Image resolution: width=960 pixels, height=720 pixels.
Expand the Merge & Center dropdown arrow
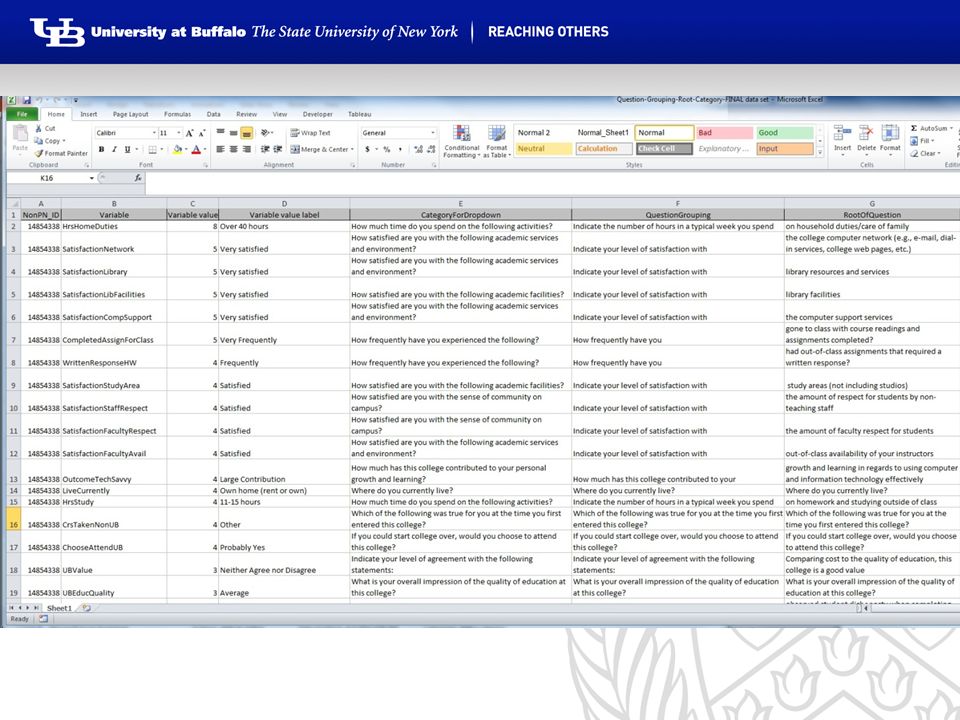pyautogui.click(x=352, y=149)
